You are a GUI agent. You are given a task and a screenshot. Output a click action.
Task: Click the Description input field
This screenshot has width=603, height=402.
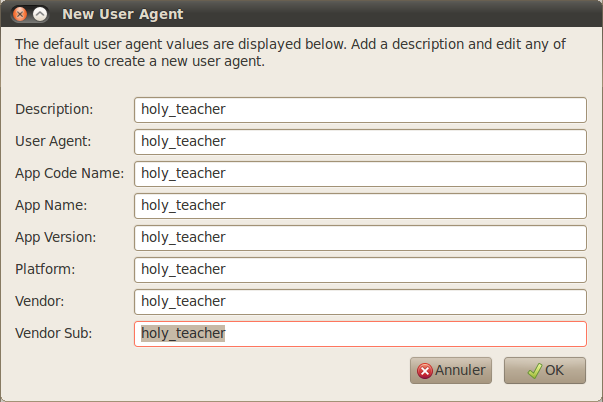tap(360, 109)
